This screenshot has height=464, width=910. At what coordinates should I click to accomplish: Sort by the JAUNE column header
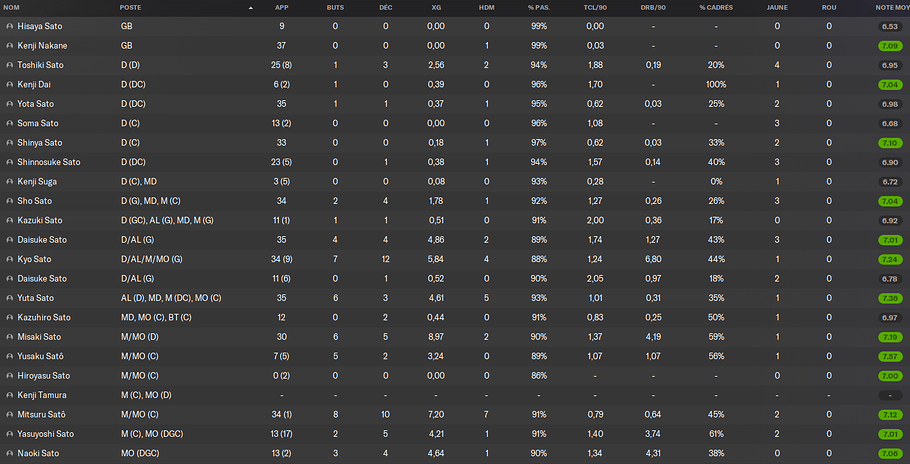[x=777, y=8]
